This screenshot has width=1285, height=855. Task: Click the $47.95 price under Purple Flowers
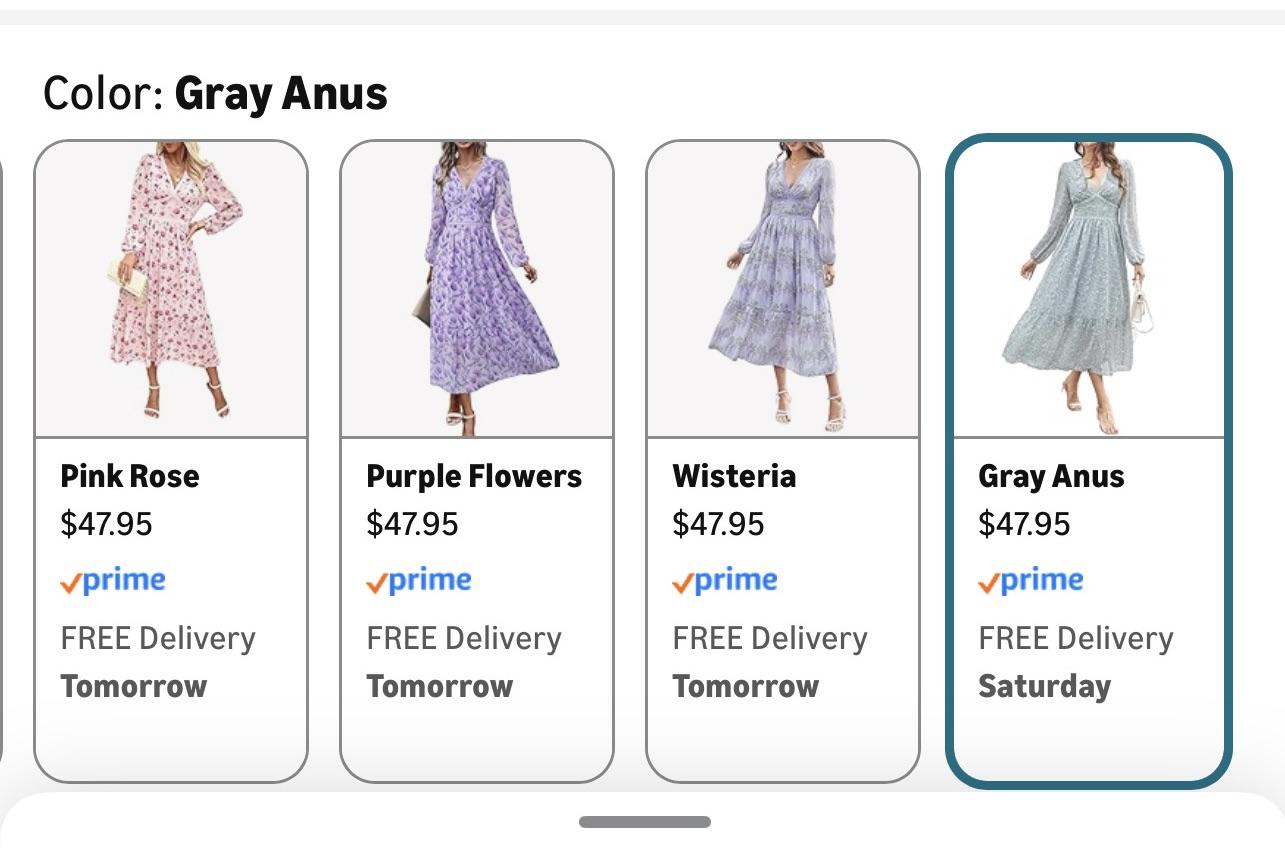click(413, 524)
